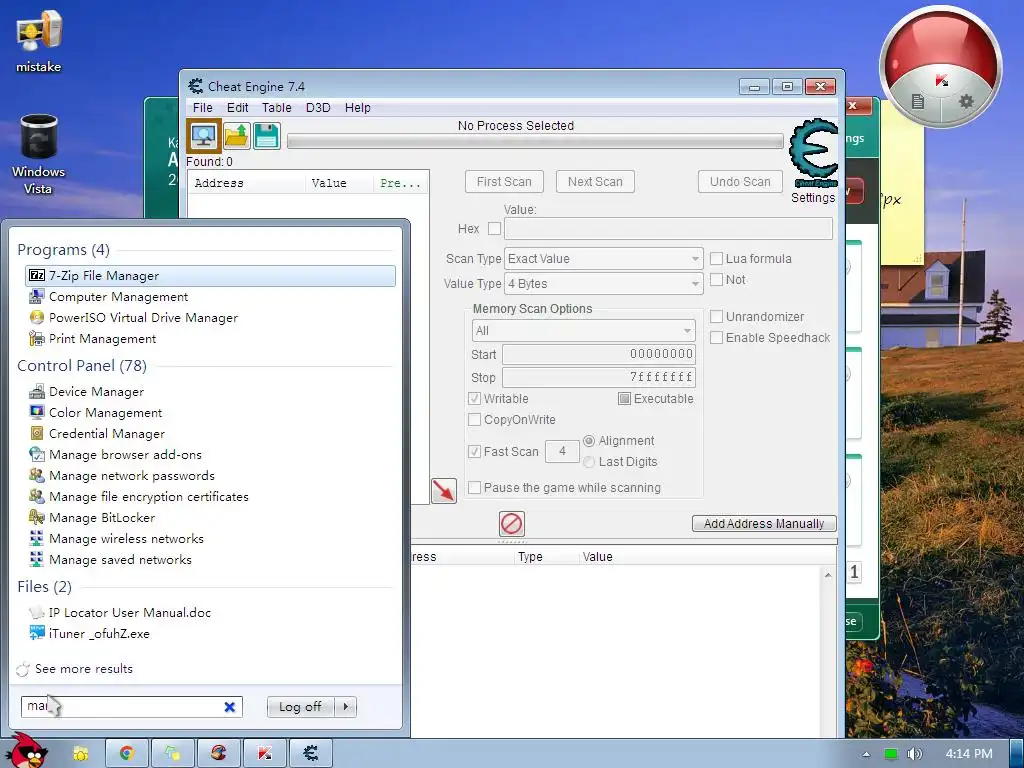Click Add Address Manually button
This screenshot has height=768, width=1024.
pos(763,524)
